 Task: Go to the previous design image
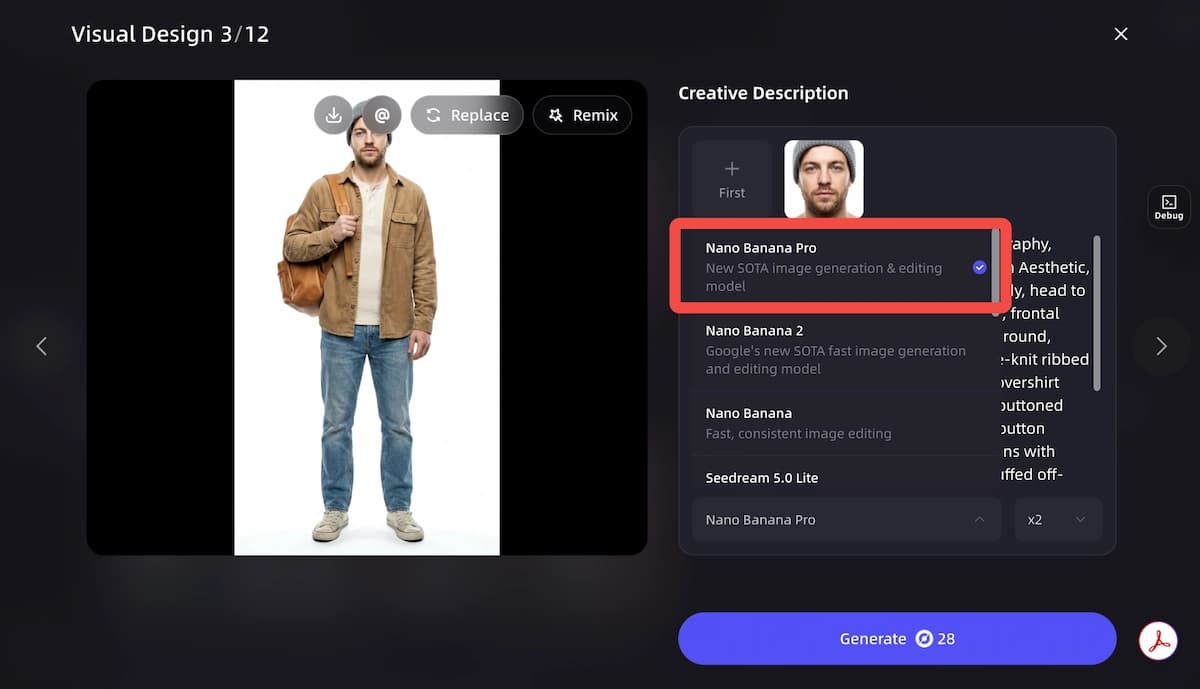point(41,346)
